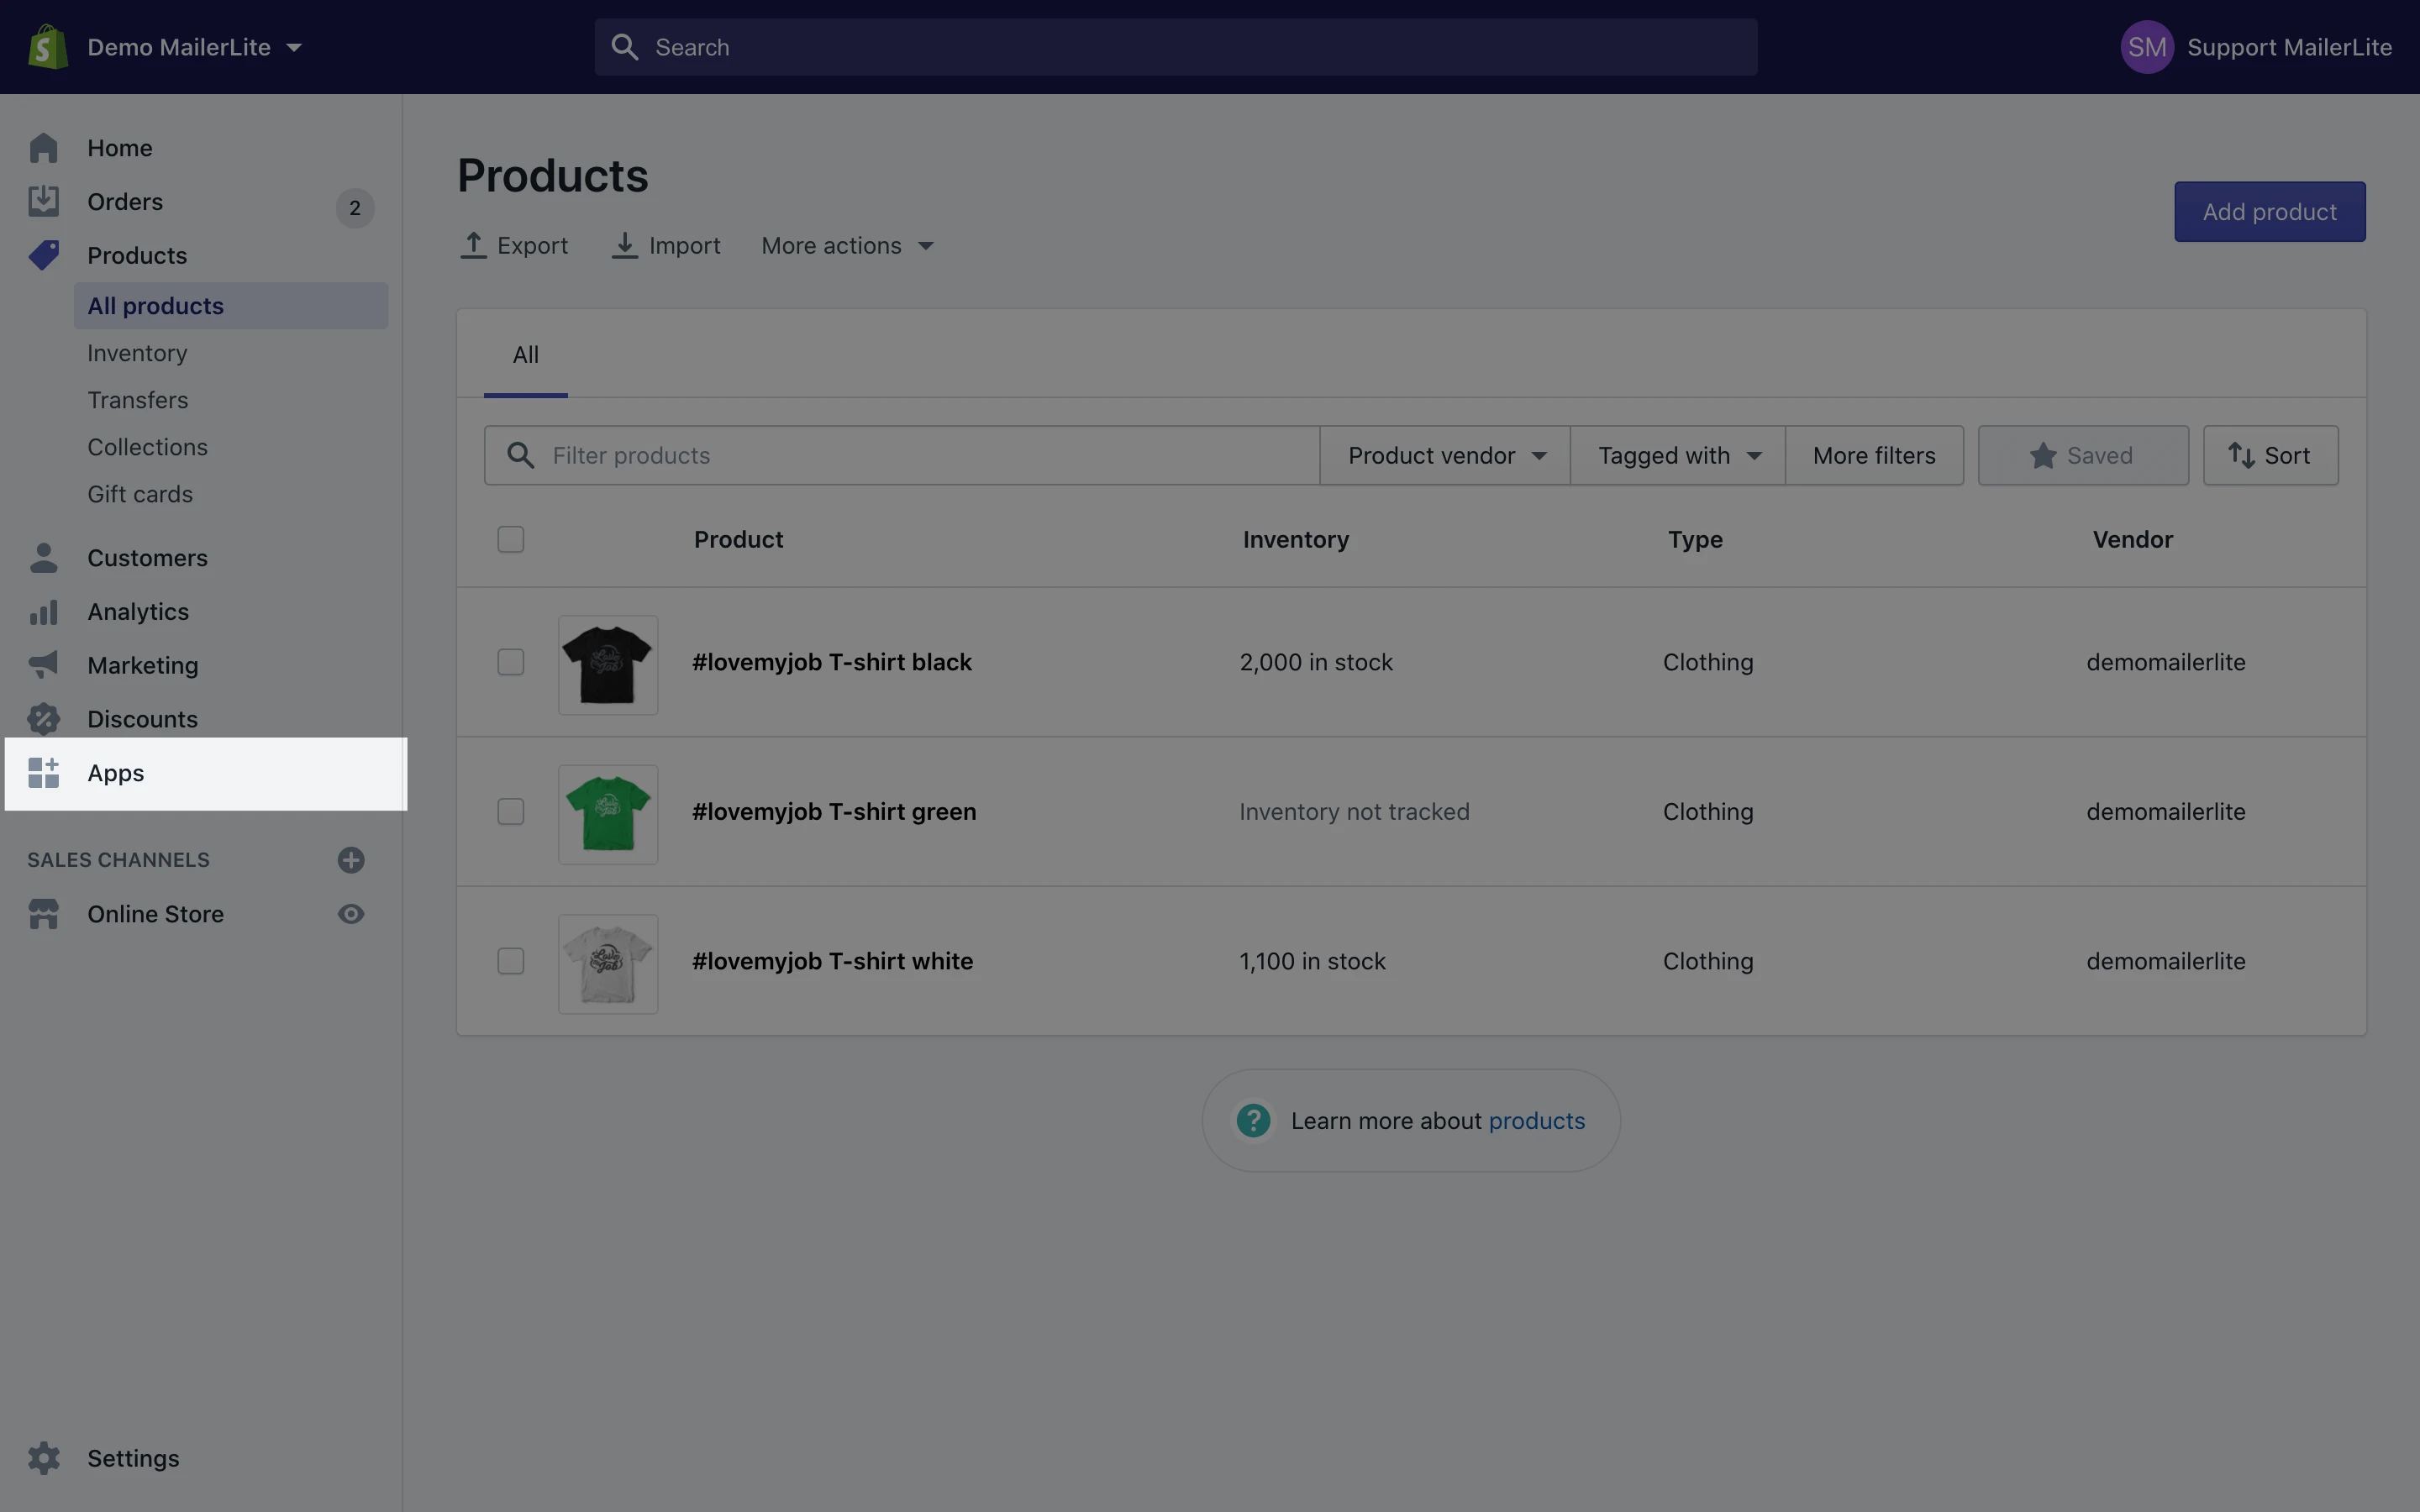
Task: Open the Tagged with filter dropdown
Action: tap(1677, 456)
